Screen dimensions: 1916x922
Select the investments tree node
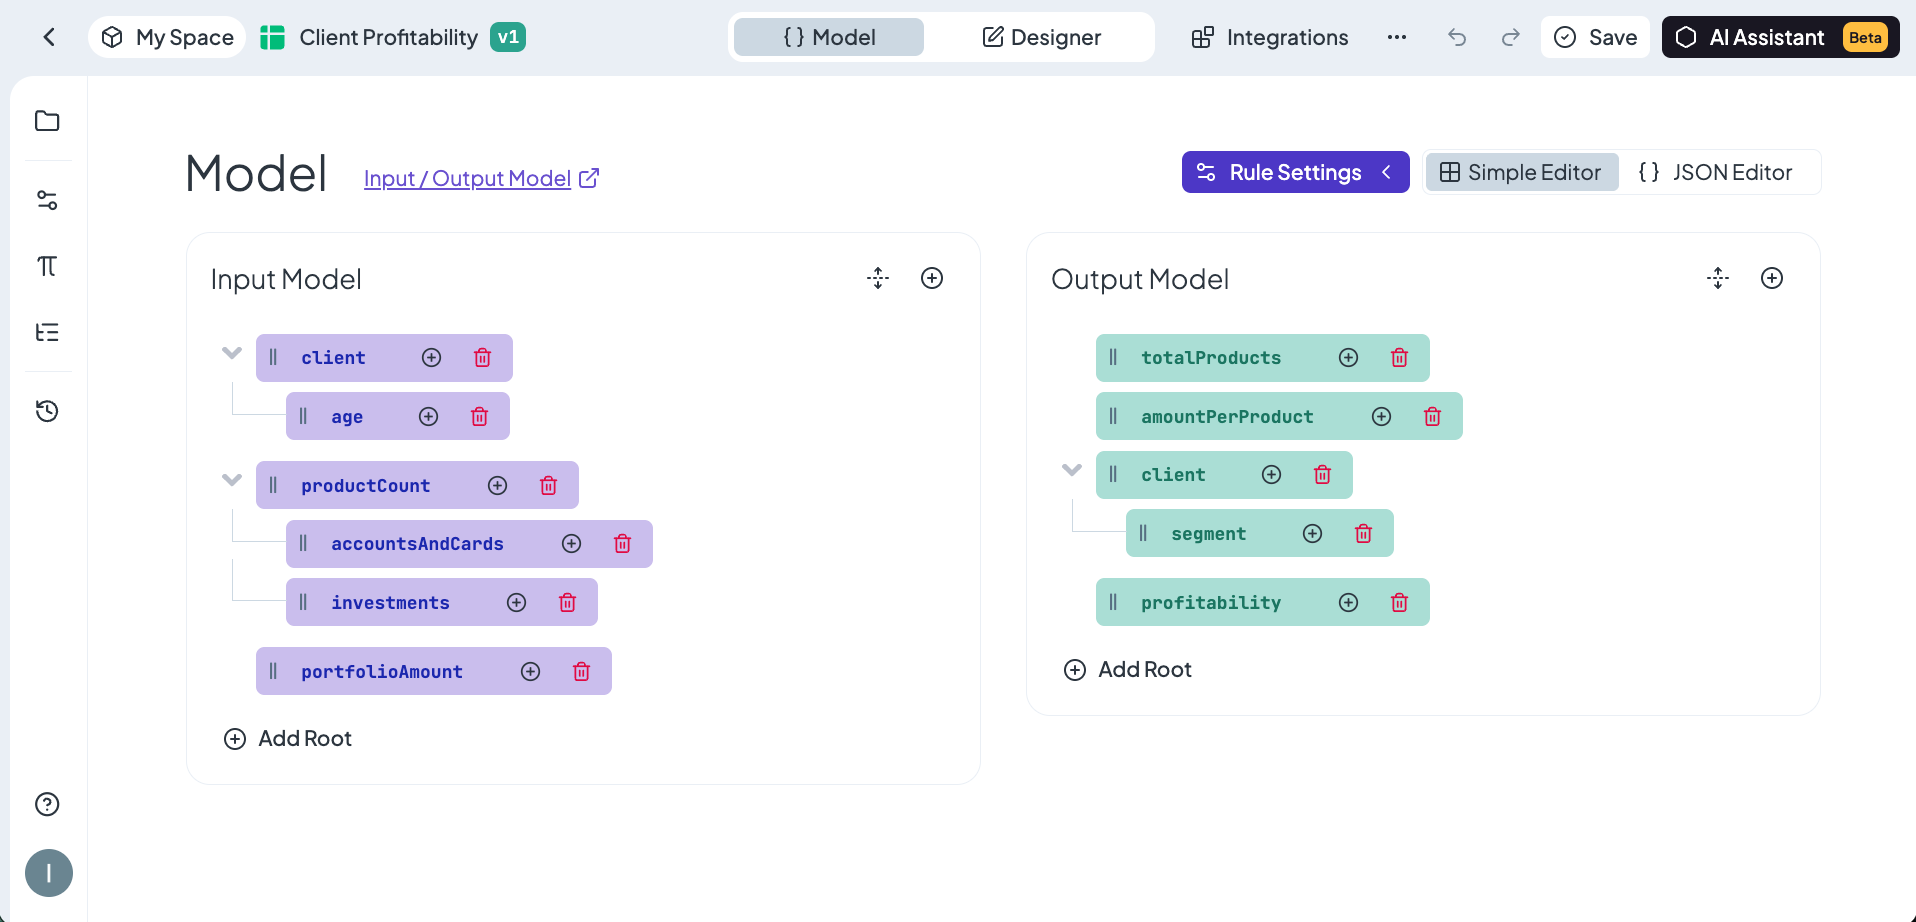(390, 603)
